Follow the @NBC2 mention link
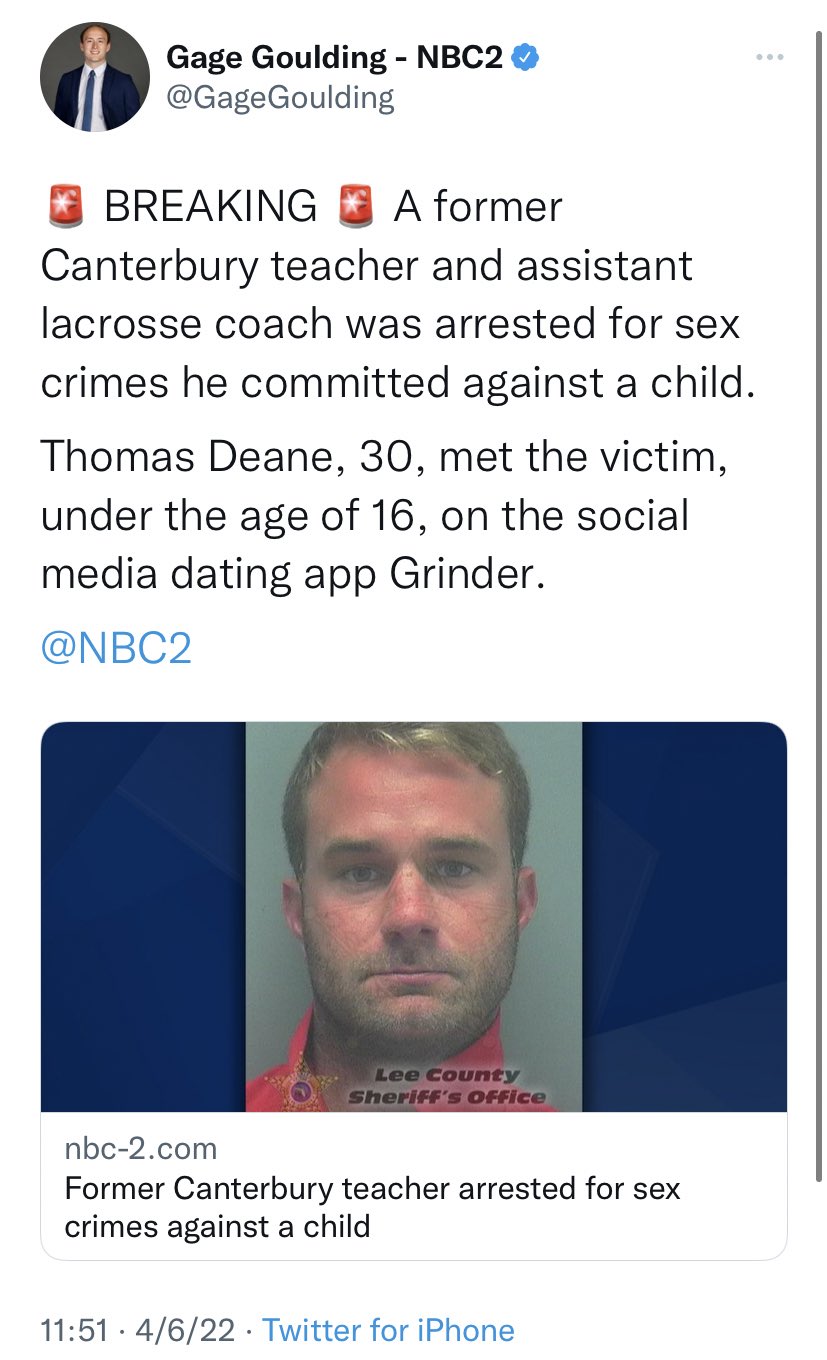This screenshot has height=1360, width=827. [x=116, y=648]
